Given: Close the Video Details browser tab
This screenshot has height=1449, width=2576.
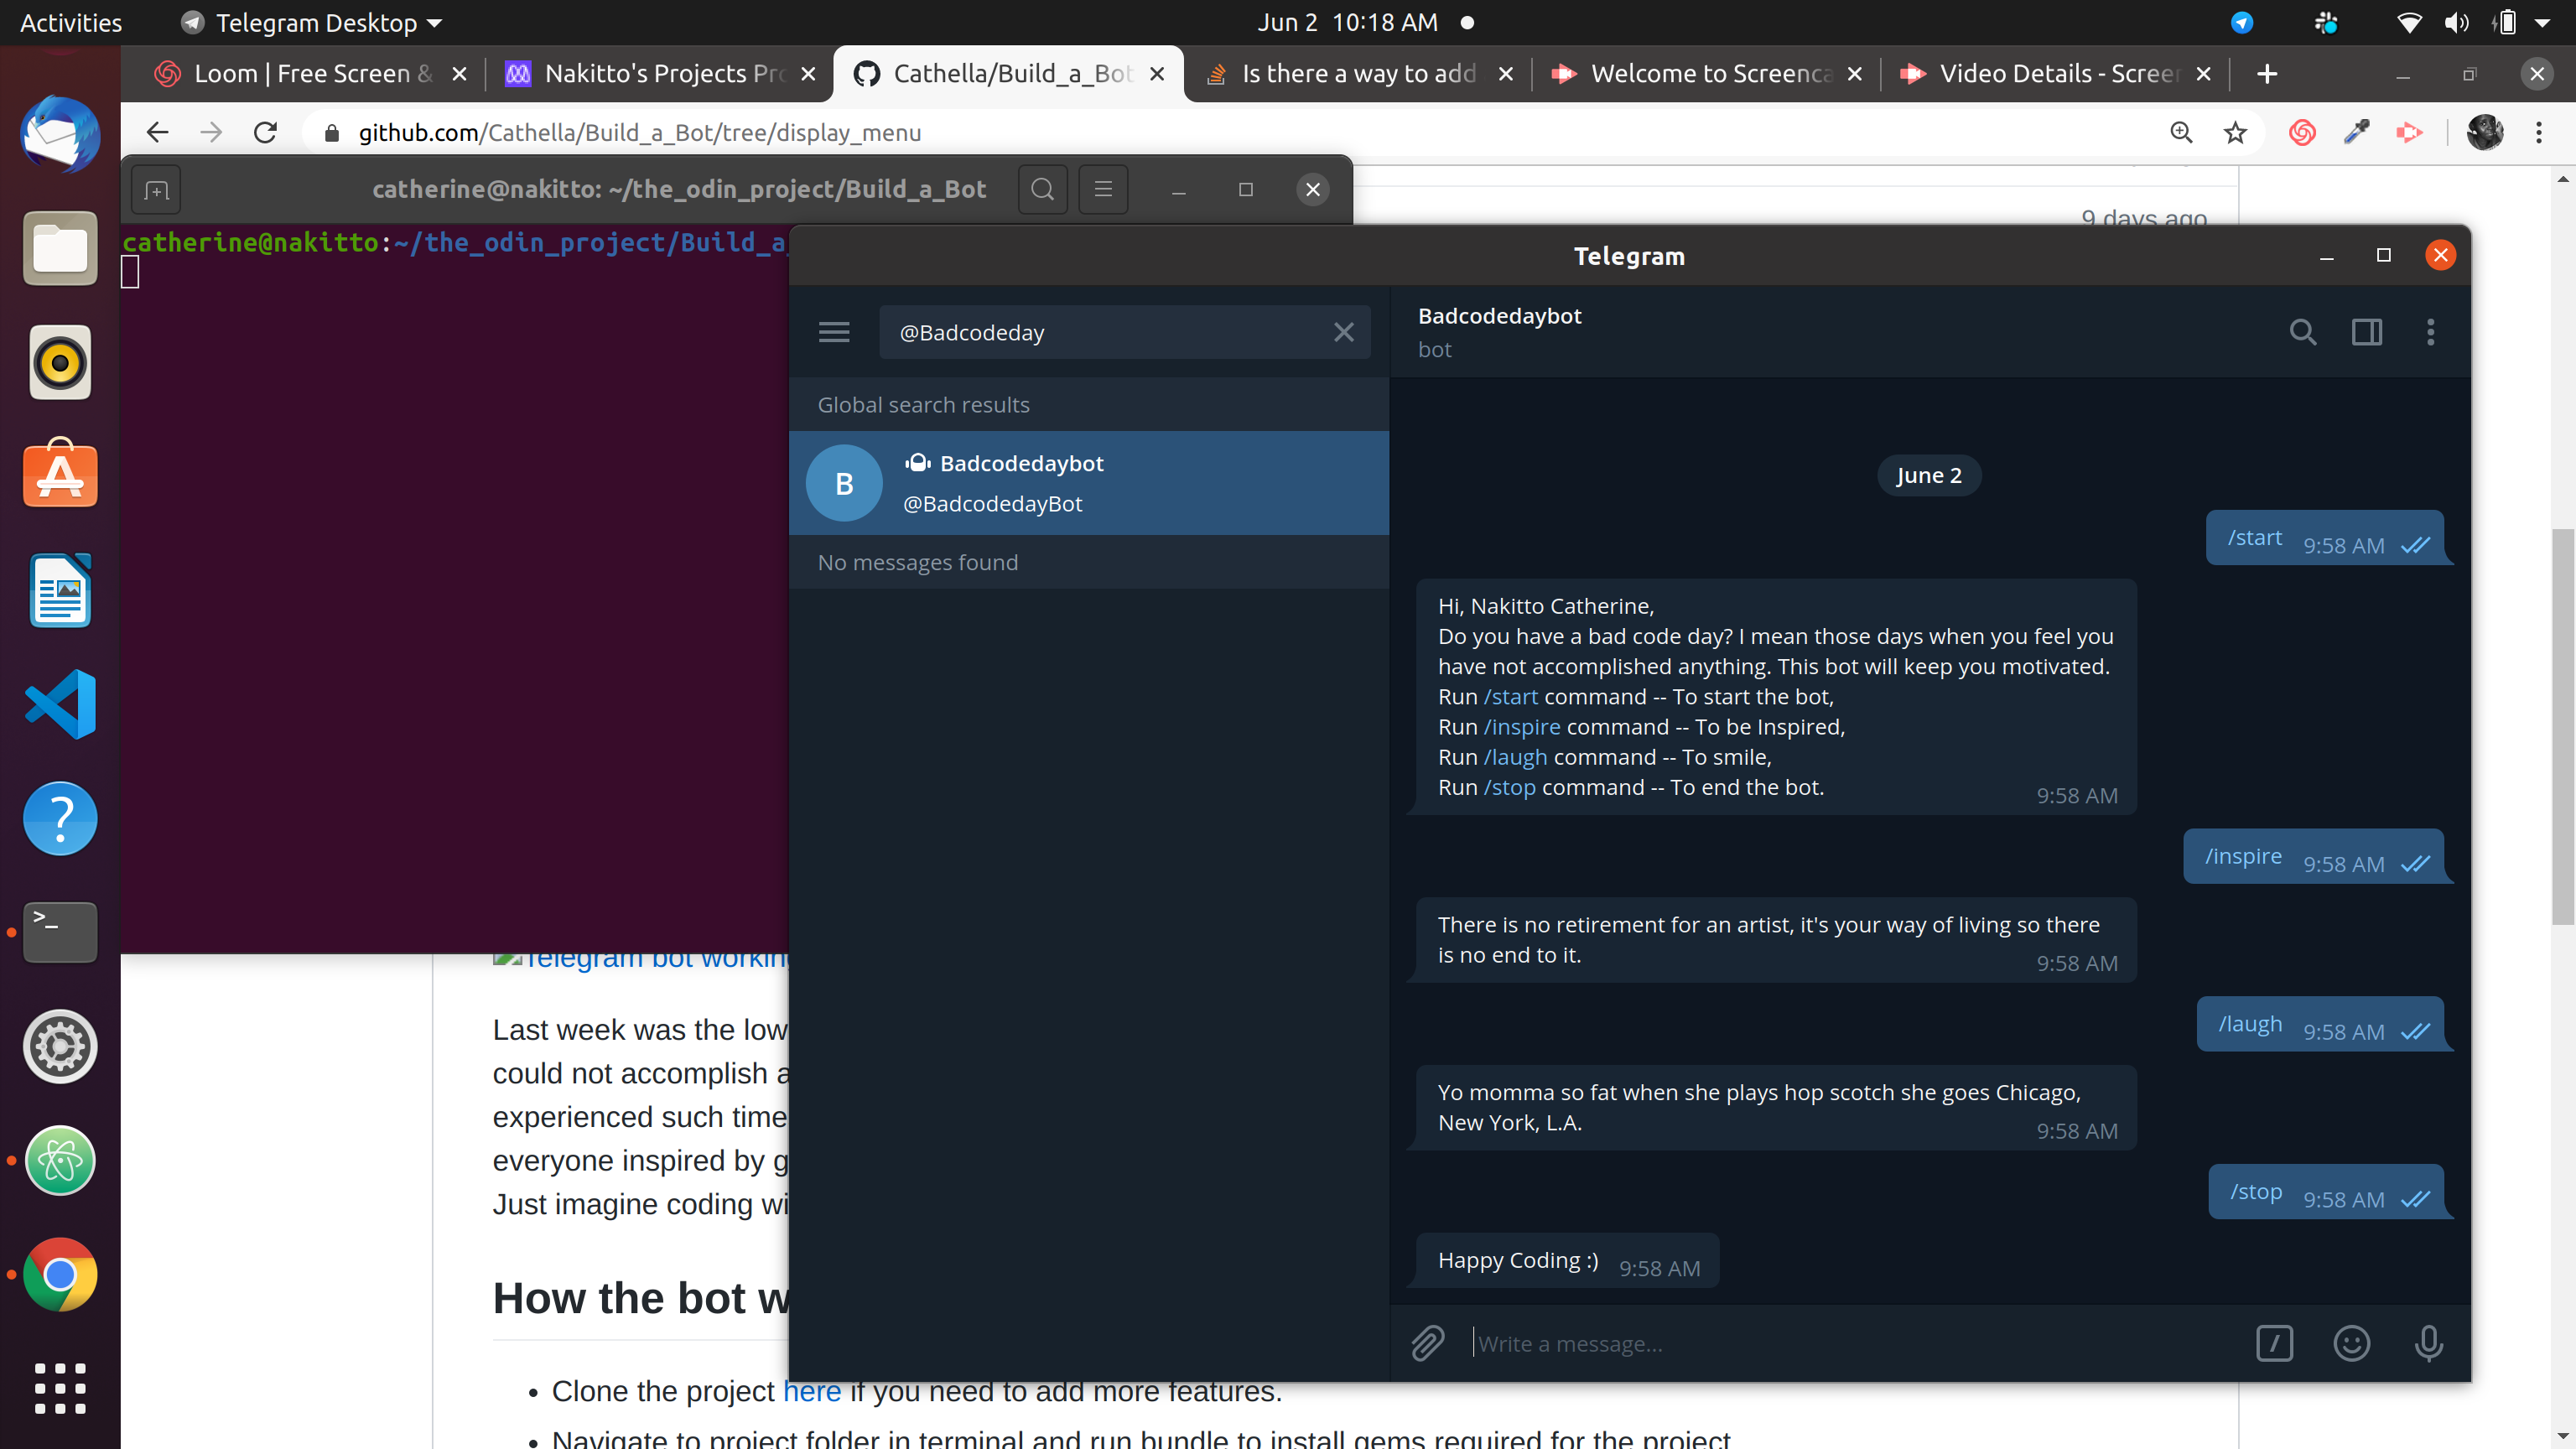Looking at the screenshot, I should click(2203, 73).
